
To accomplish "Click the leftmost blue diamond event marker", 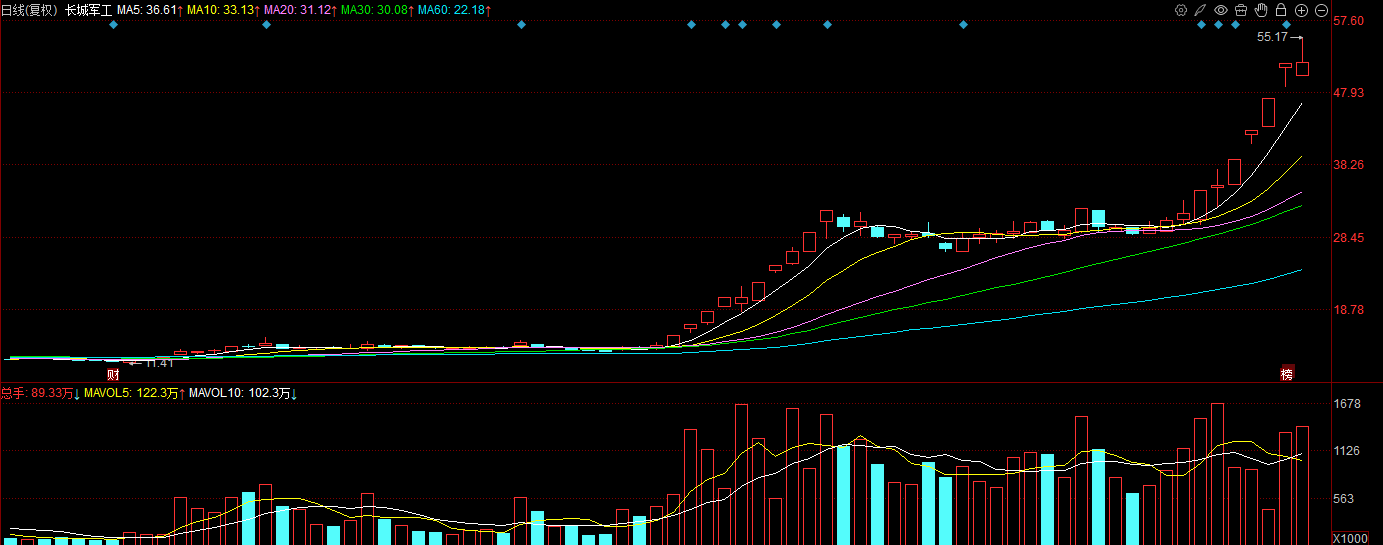I will [x=113, y=25].
